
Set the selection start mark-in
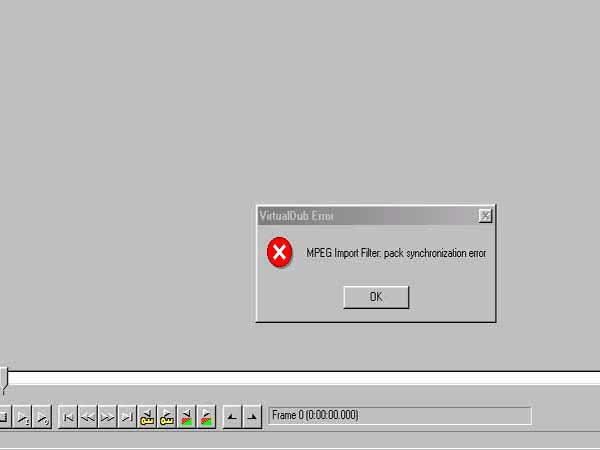232,417
